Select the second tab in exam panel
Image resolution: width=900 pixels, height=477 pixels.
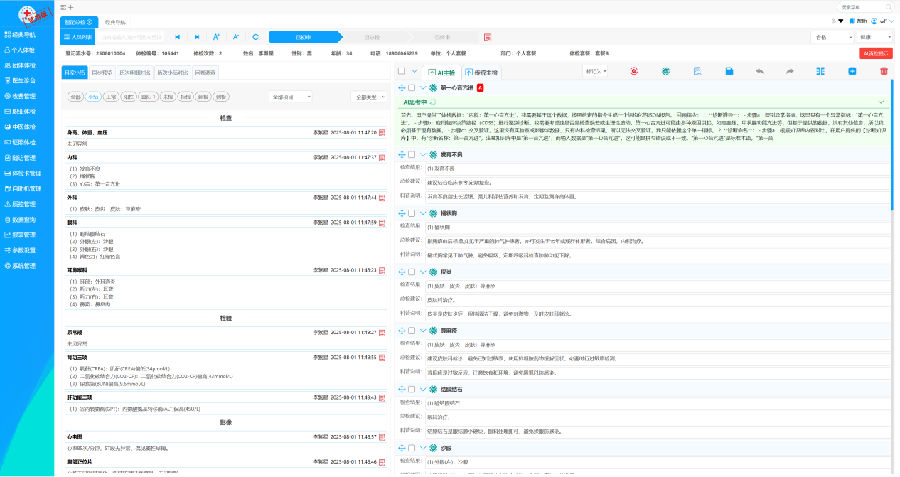coord(102,72)
